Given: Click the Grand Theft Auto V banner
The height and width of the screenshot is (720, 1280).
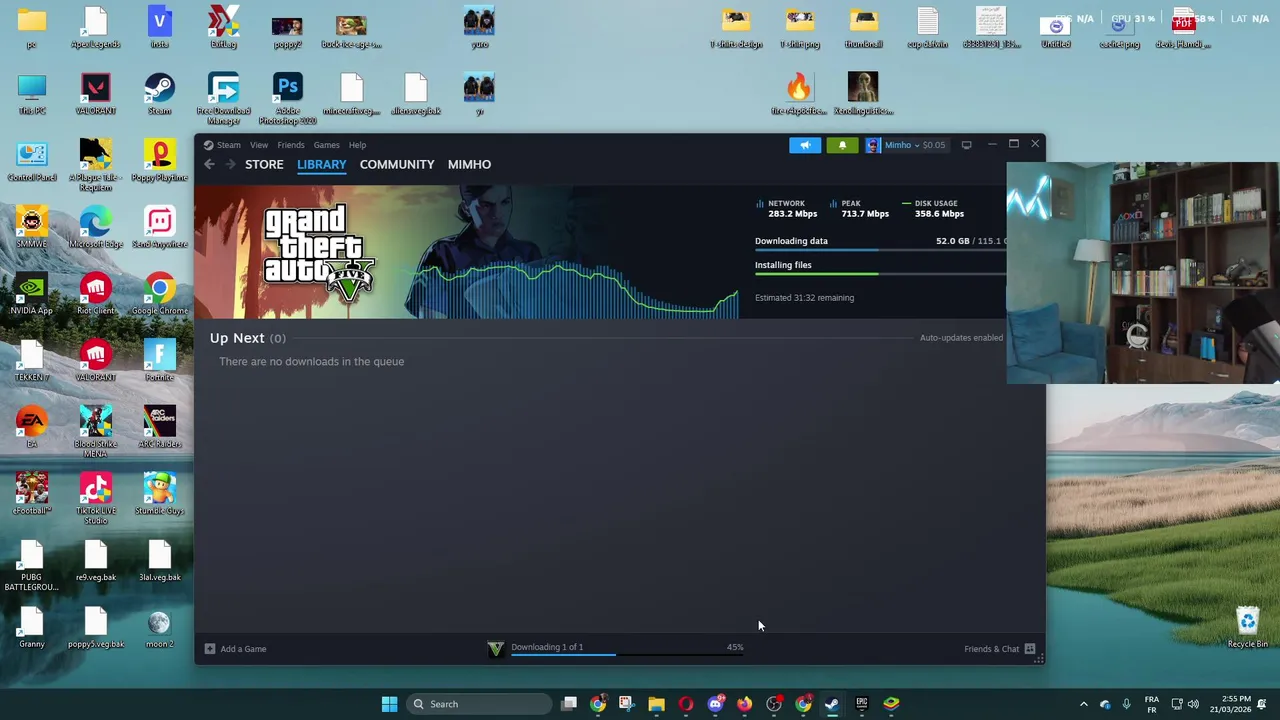Looking at the screenshot, I should coord(467,252).
